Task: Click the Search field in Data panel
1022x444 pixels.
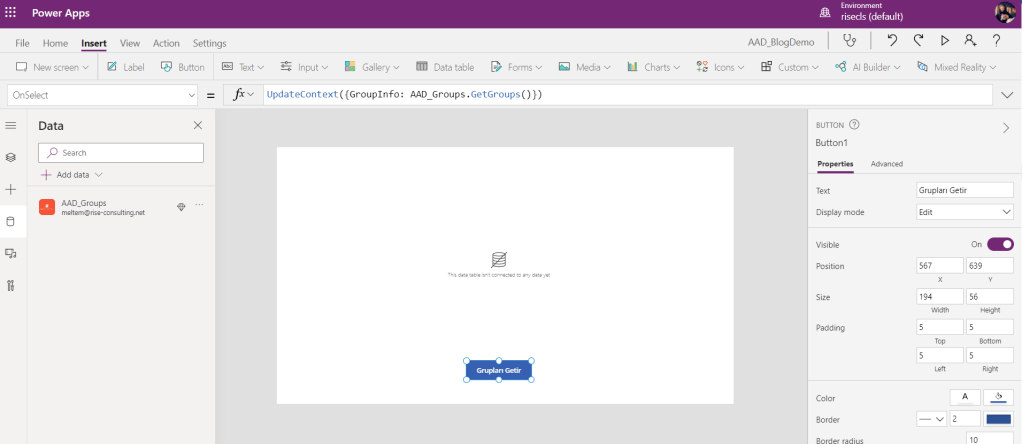Action: pyautogui.click(x=121, y=153)
